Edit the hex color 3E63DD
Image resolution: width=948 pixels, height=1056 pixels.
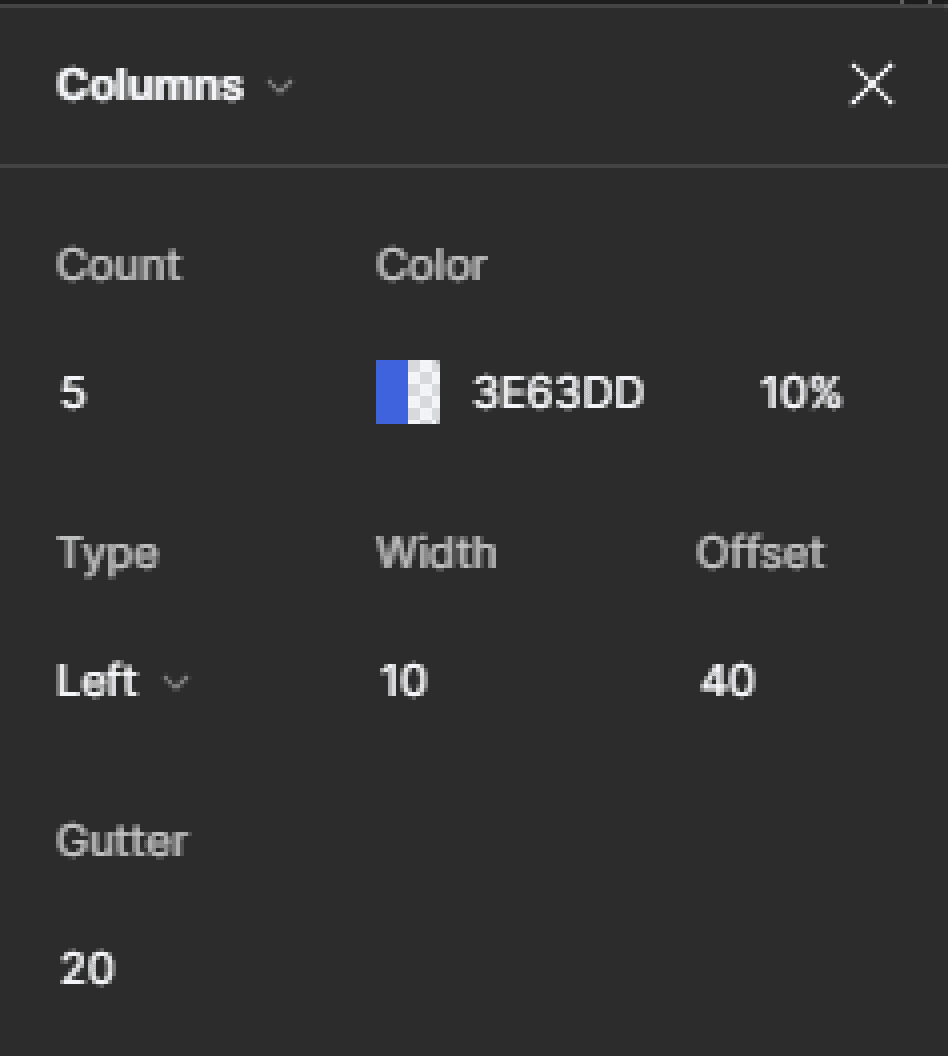[558, 392]
